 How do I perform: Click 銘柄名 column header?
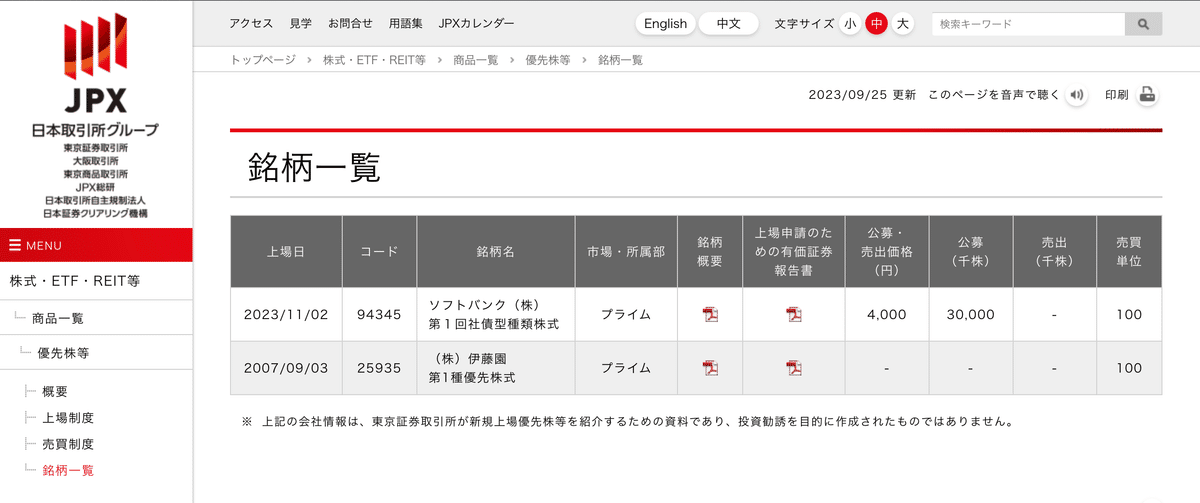point(496,252)
